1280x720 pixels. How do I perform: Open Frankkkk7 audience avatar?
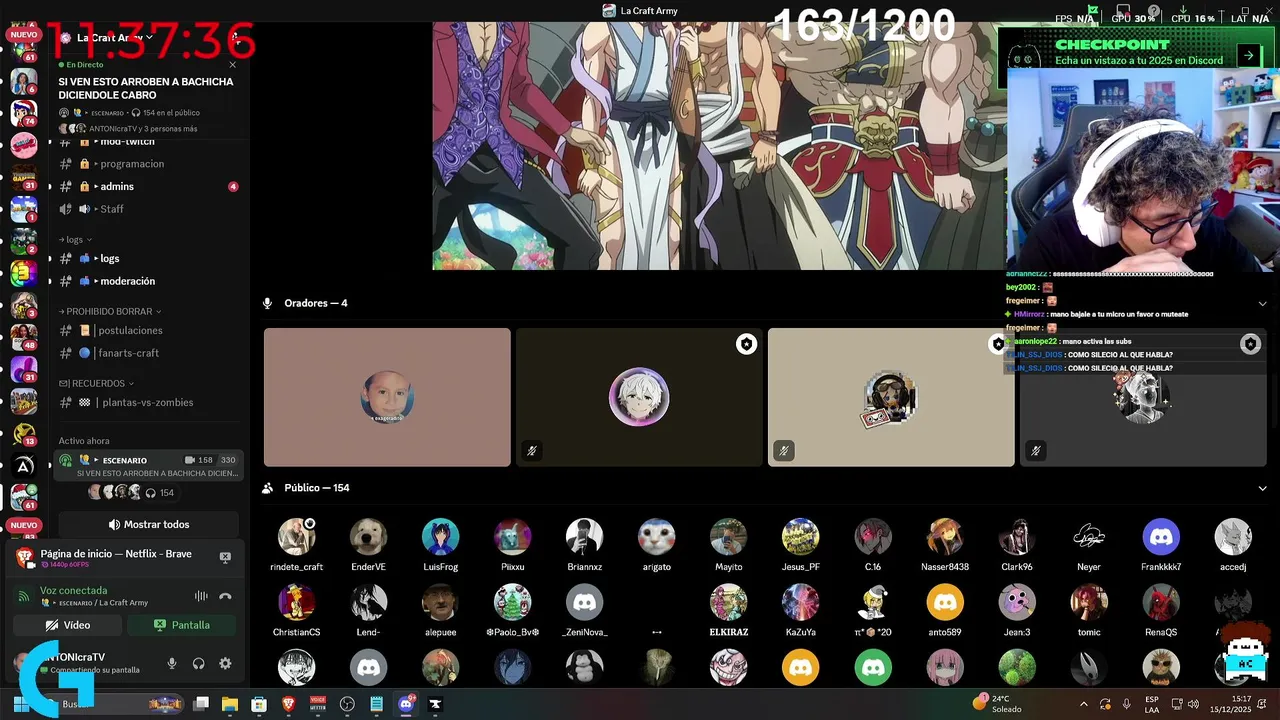coord(1161,537)
